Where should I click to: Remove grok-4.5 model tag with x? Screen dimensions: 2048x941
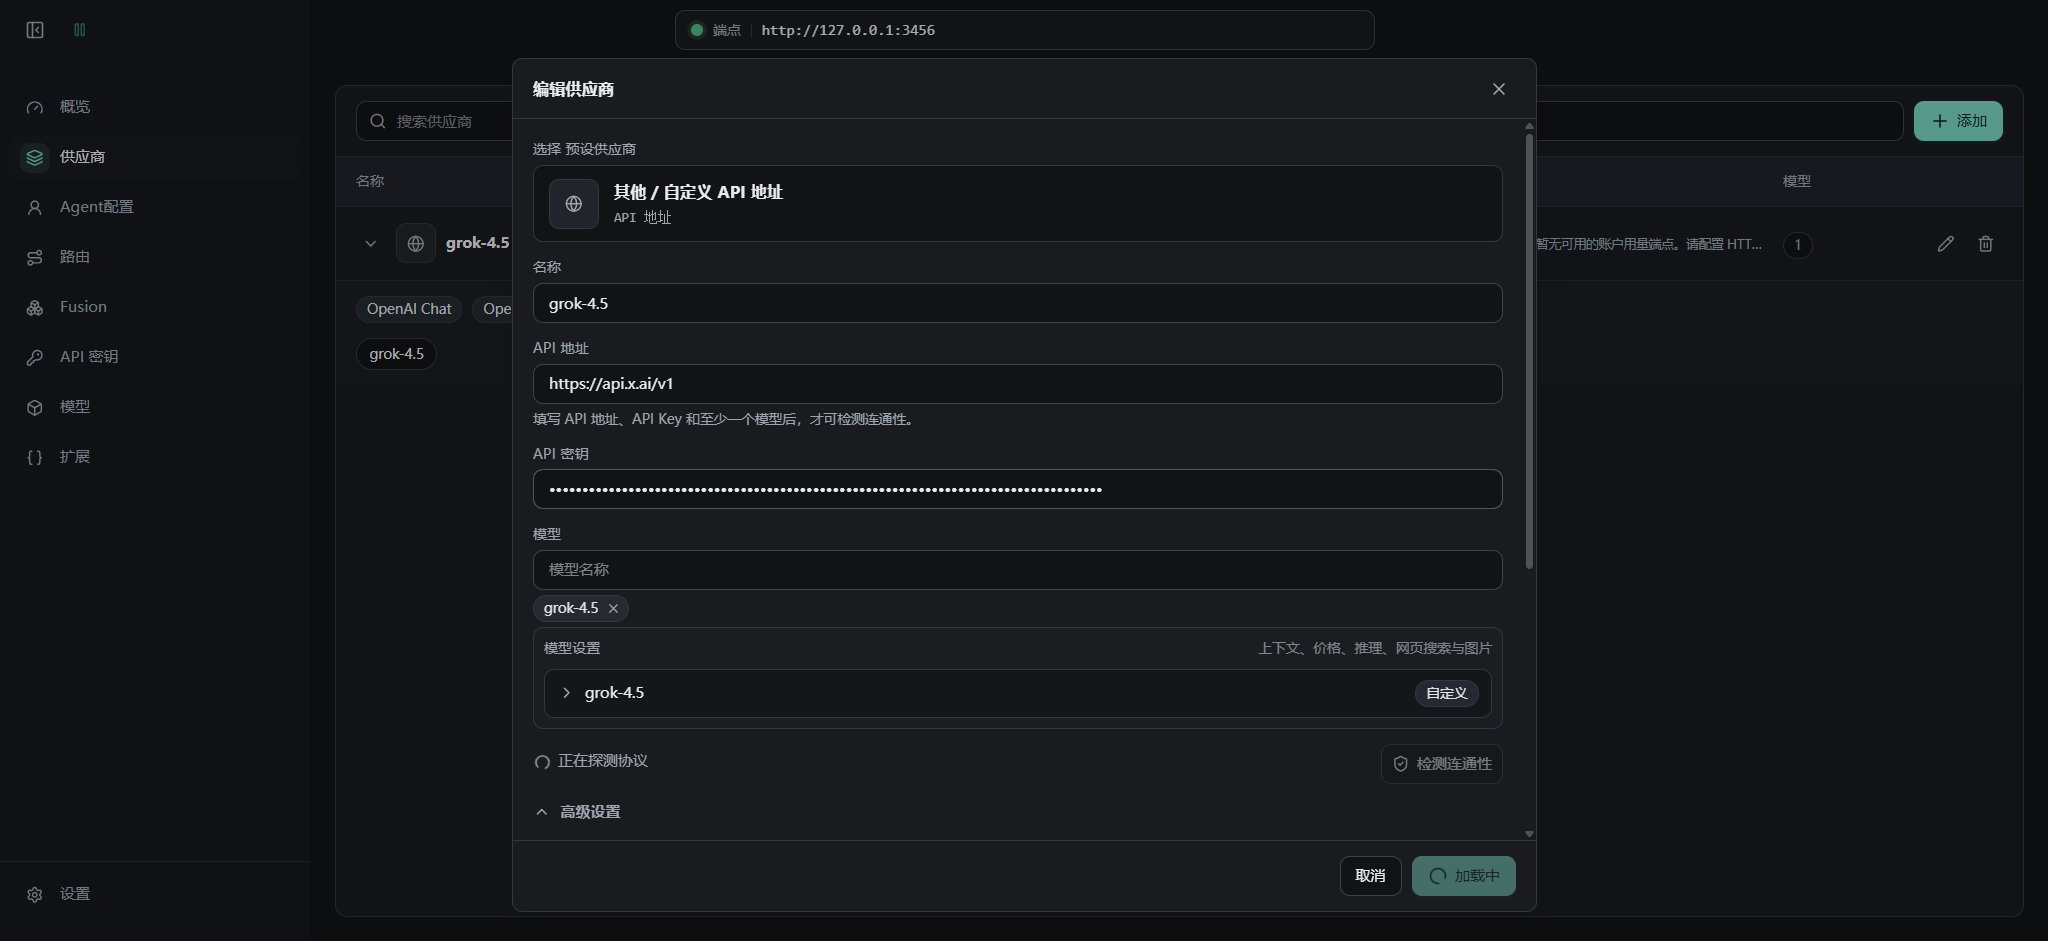[614, 608]
